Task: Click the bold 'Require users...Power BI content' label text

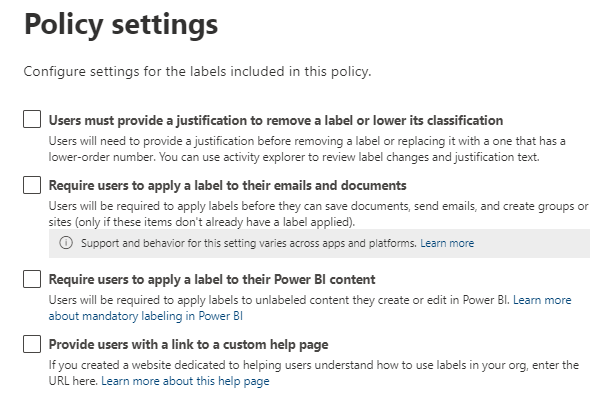Action: [212, 279]
